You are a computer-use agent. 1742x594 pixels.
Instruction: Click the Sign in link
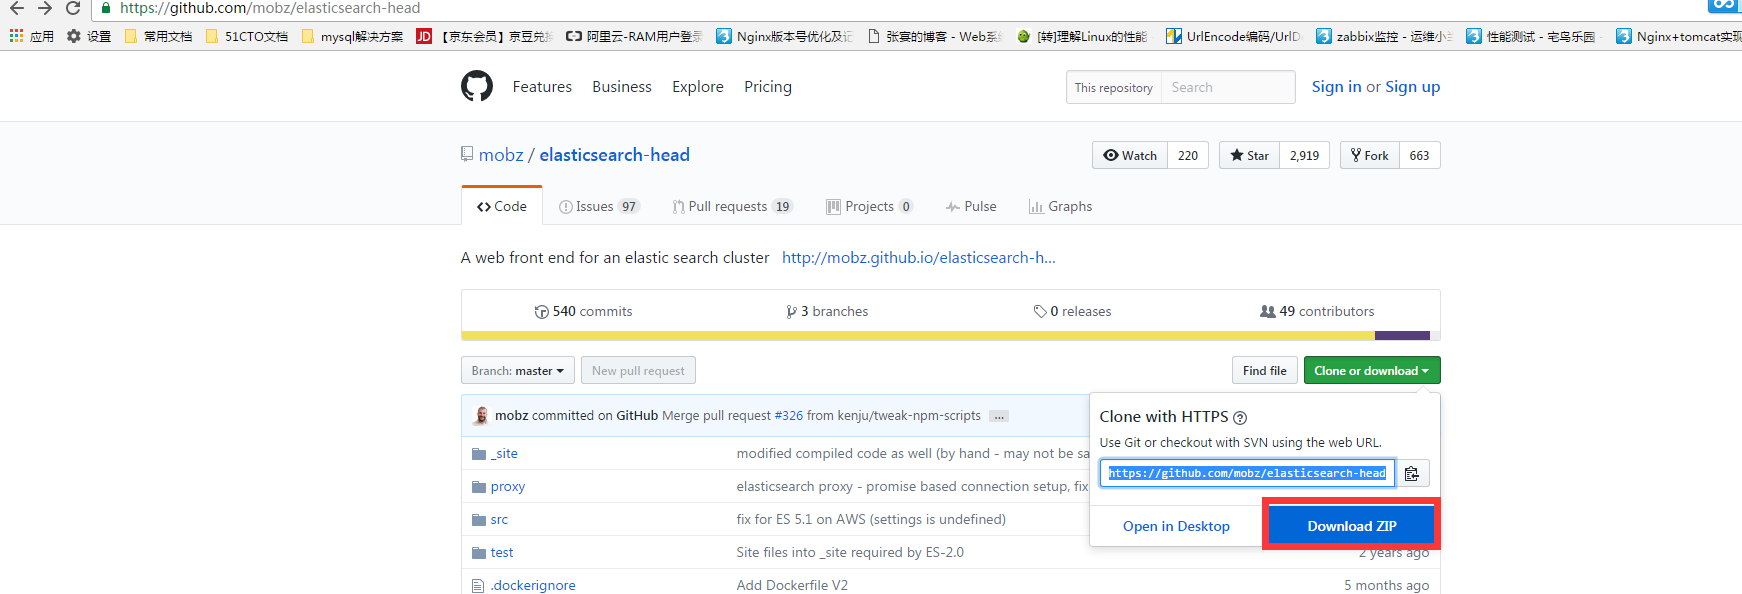[1336, 87]
